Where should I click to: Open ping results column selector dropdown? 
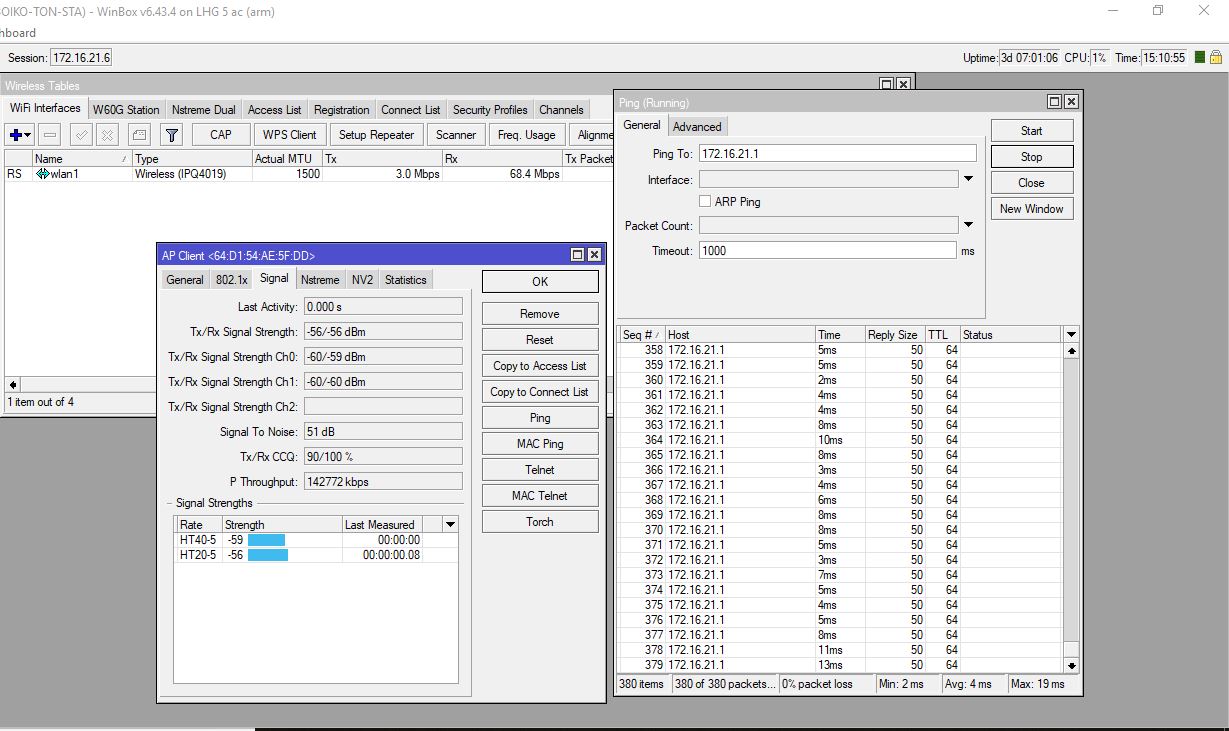[1071, 335]
